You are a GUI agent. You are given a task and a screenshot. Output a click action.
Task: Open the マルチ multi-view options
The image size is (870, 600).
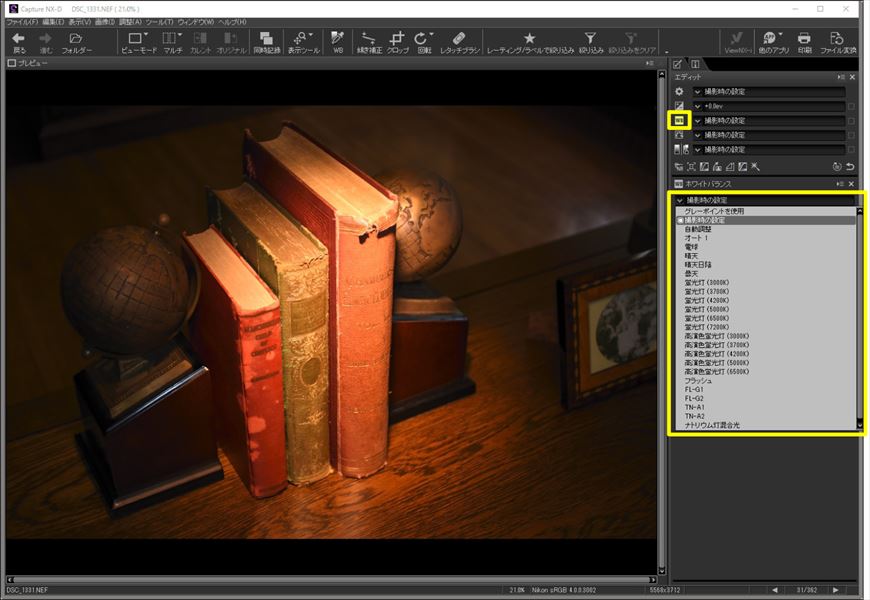[172, 42]
